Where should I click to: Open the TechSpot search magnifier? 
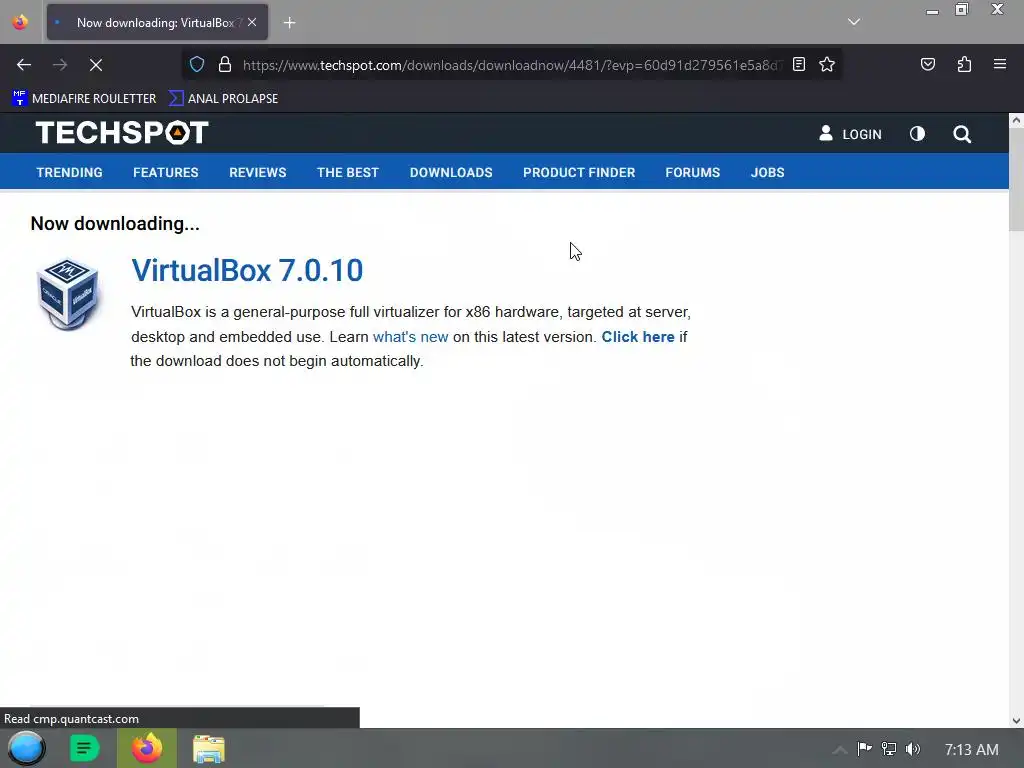[x=962, y=134]
